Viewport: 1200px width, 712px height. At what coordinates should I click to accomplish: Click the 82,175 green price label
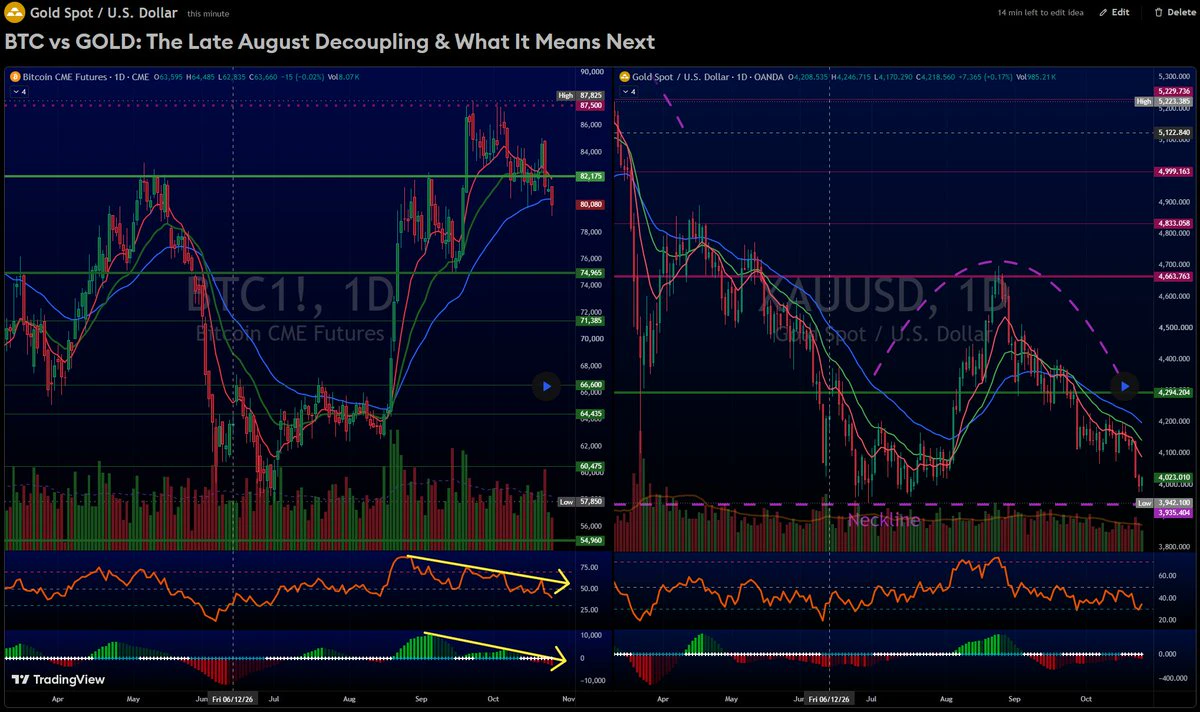tap(590, 176)
